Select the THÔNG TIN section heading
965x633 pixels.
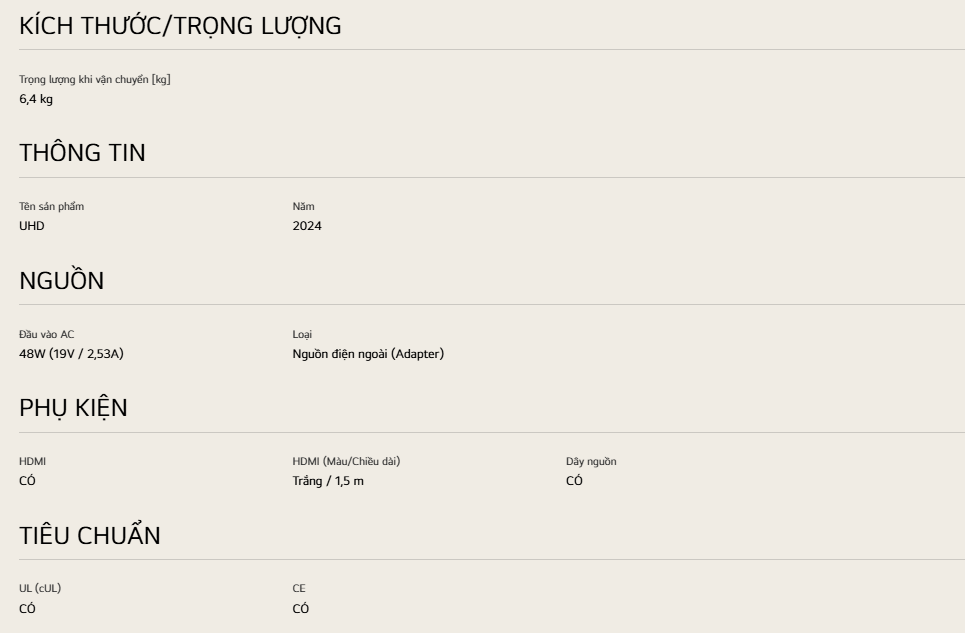pos(82,154)
